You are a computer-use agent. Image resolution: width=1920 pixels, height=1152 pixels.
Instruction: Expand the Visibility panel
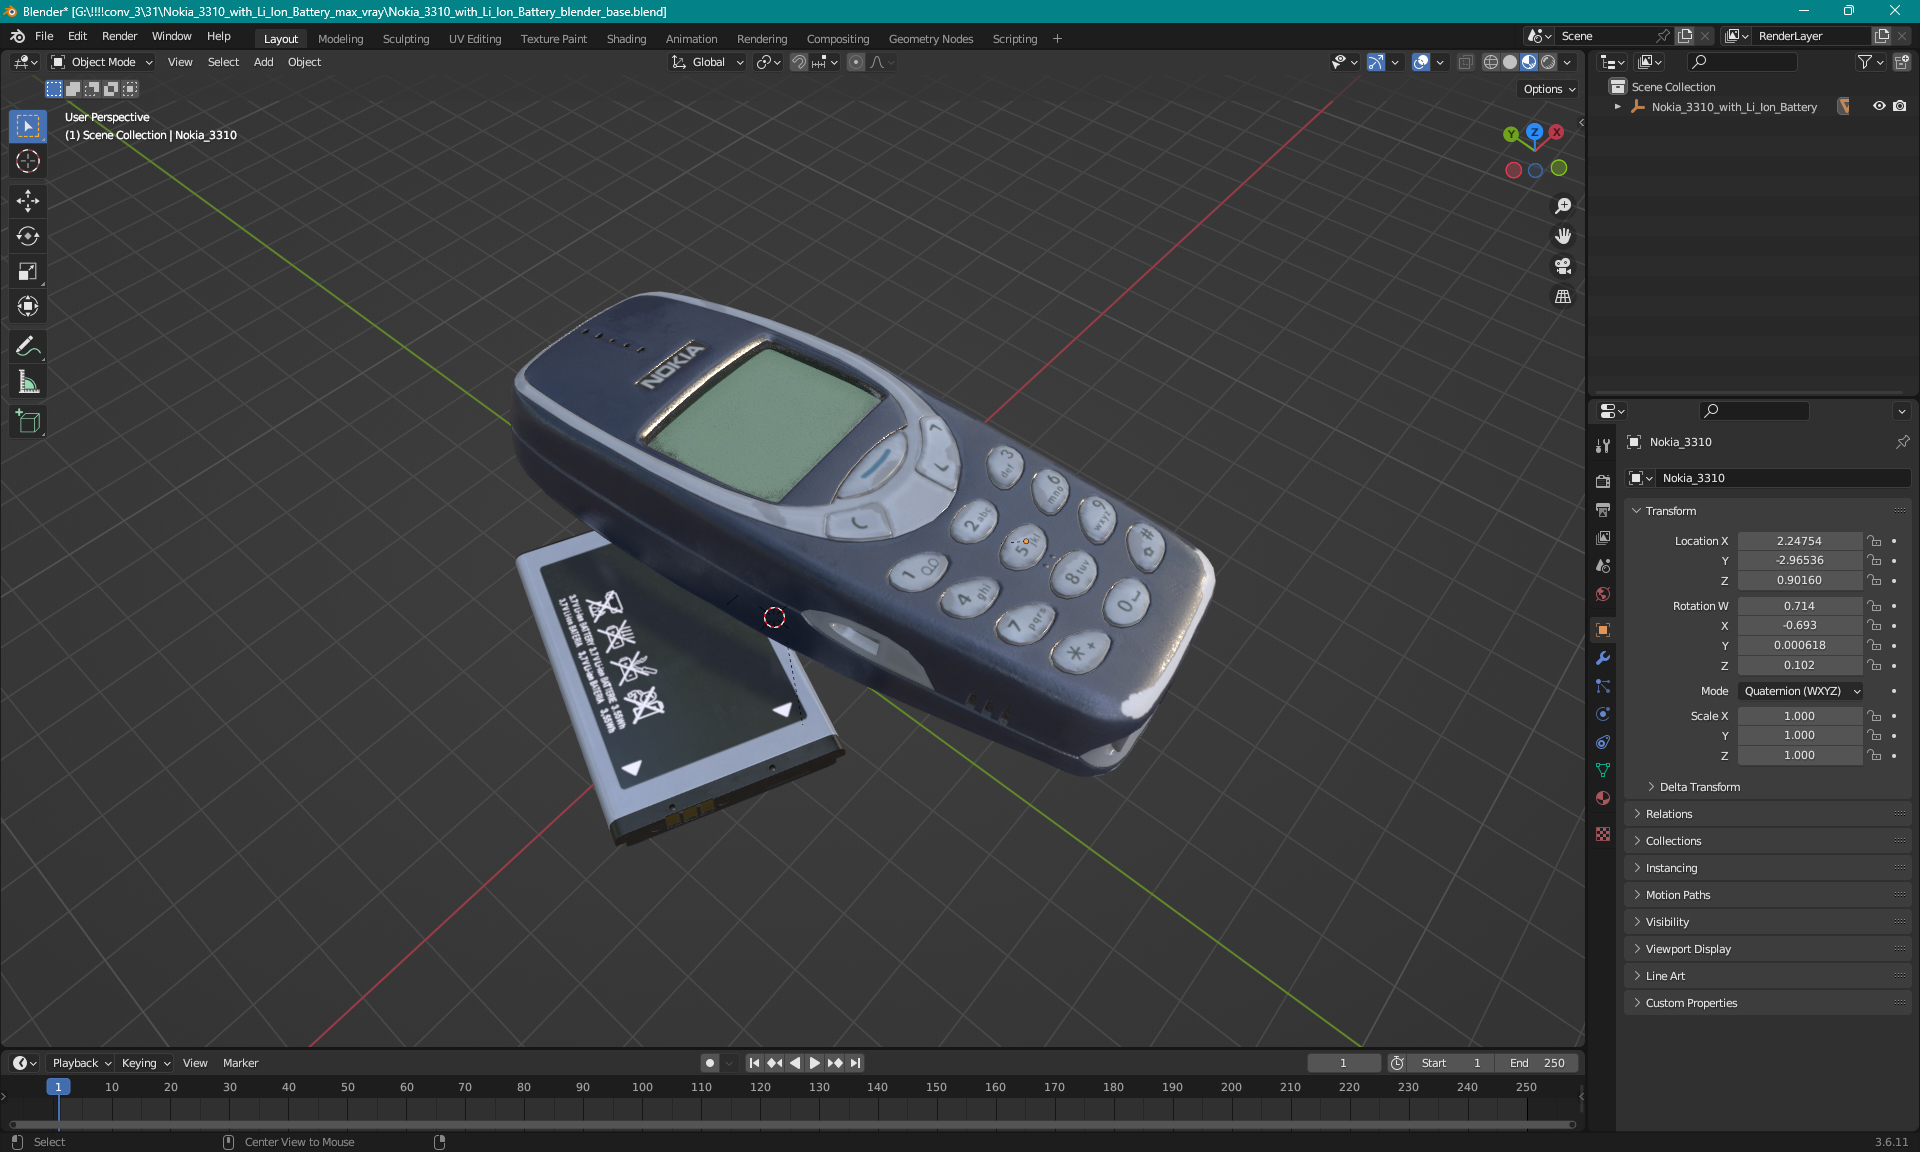tap(1667, 922)
